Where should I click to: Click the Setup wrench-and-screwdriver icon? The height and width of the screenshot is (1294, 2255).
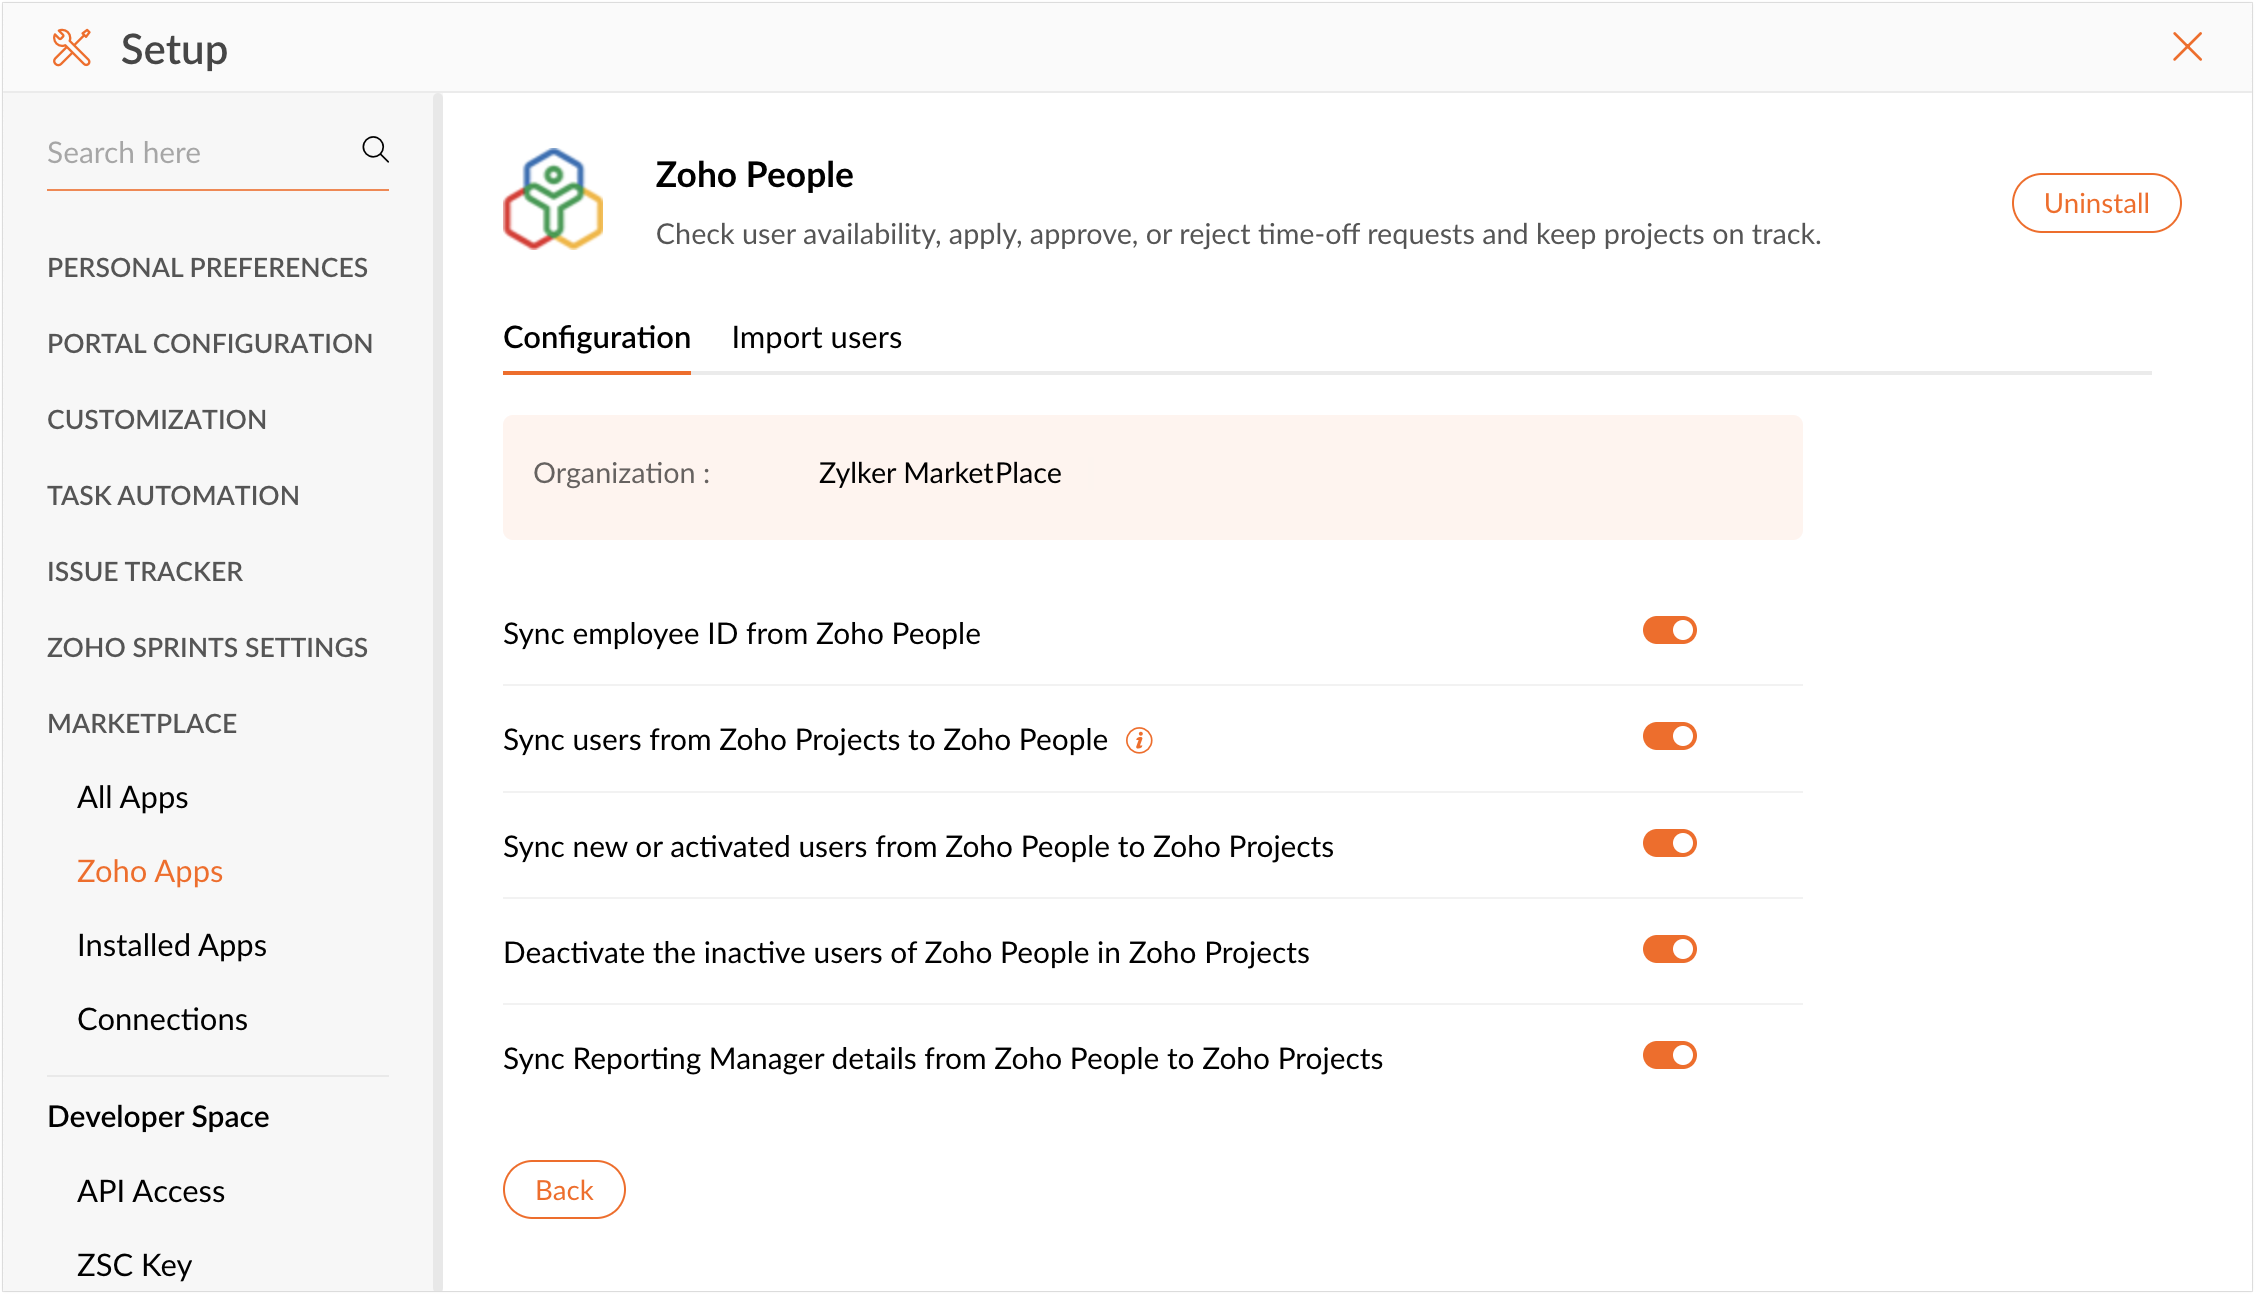tap(71, 48)
